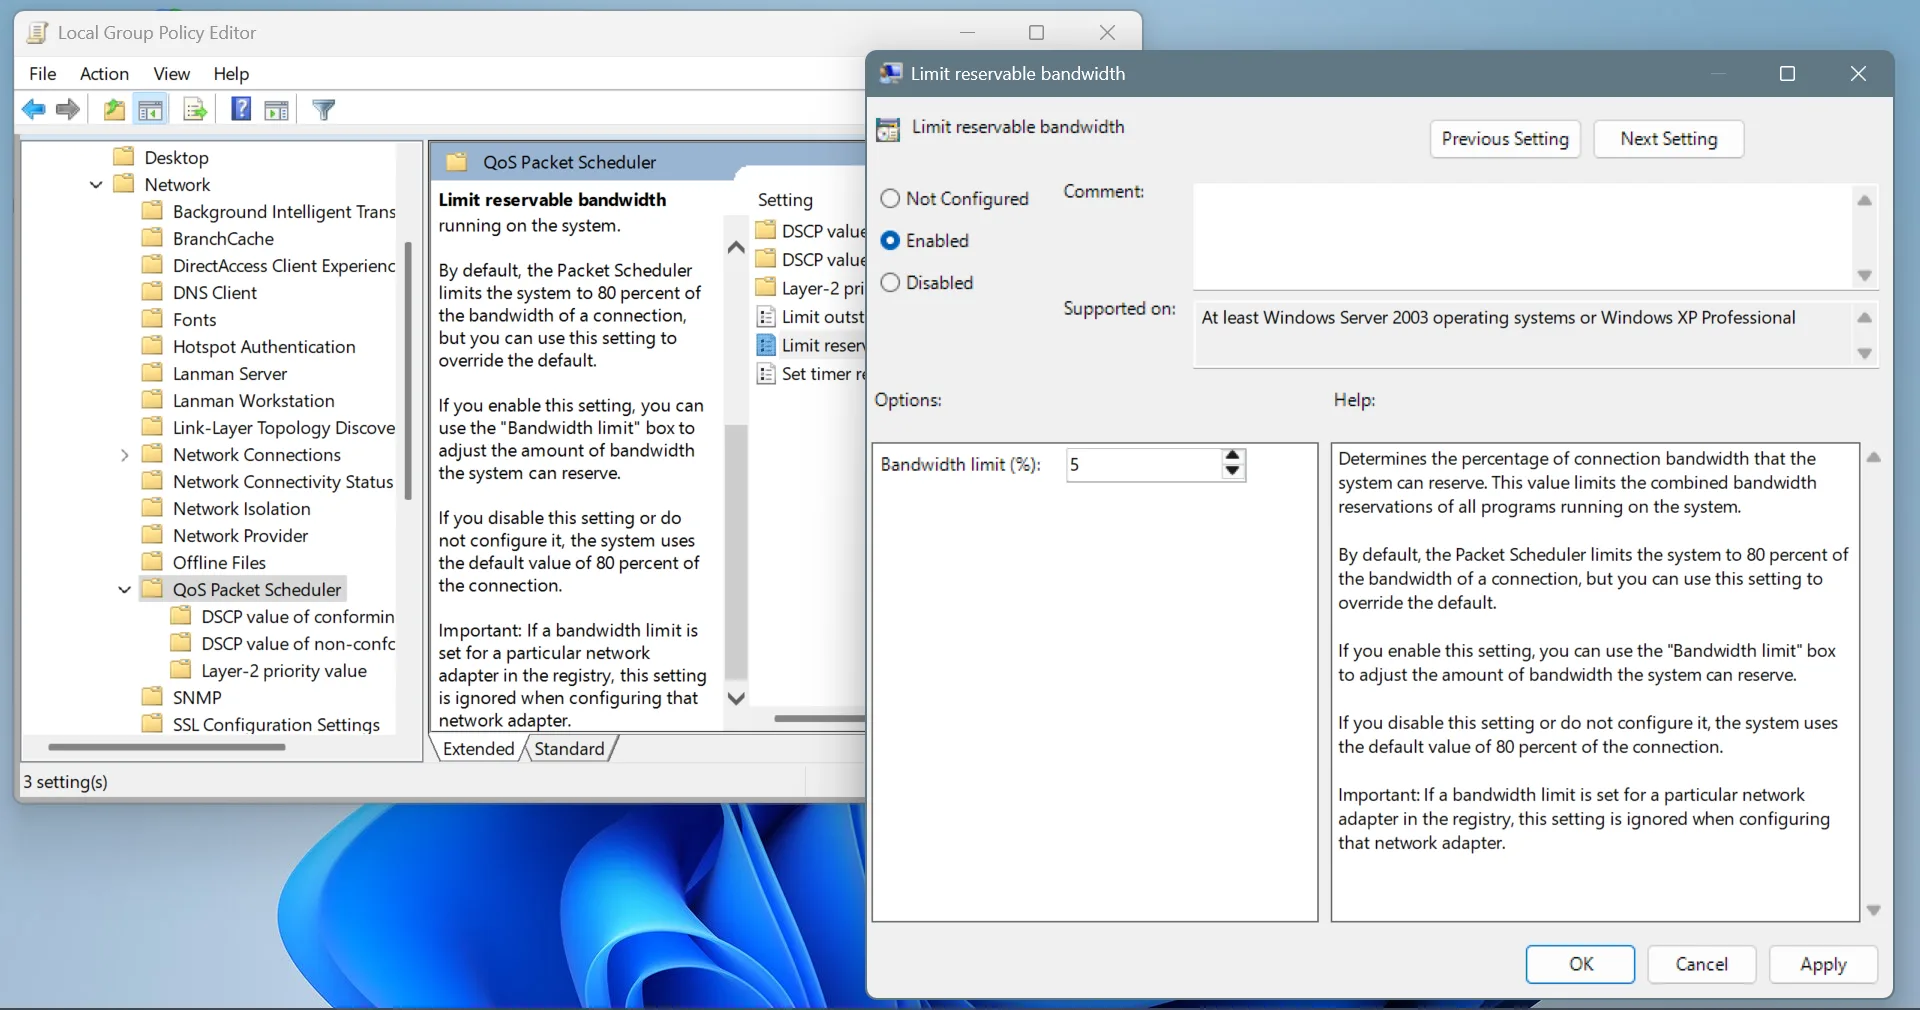Click the description pane scrollbar thumb
Viewport: 1920px width, 1010px height.
[x=736, y=552]
